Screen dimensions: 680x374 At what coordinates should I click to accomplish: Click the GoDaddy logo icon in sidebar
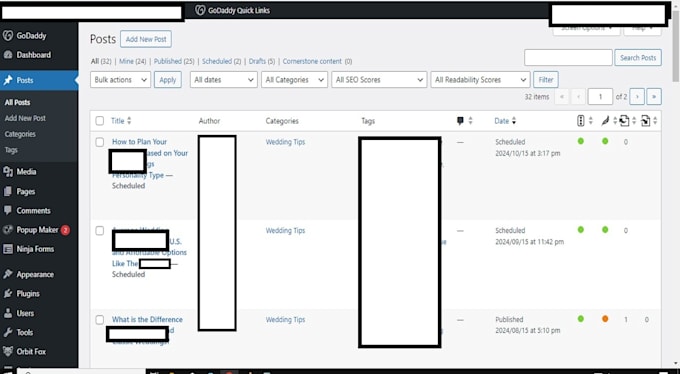[8, 36]
